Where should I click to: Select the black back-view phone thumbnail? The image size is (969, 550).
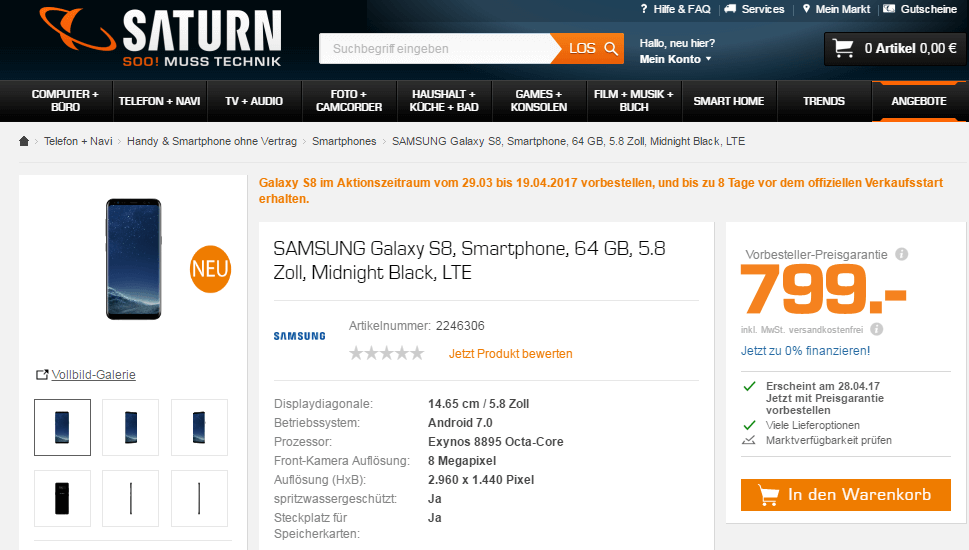pyautogui.click(x=62, y=498)
